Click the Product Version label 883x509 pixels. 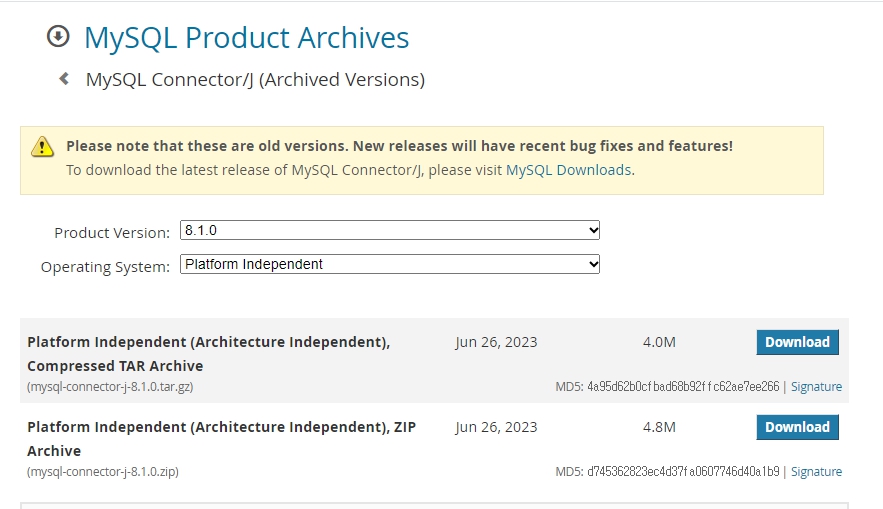tap(112, 232)
